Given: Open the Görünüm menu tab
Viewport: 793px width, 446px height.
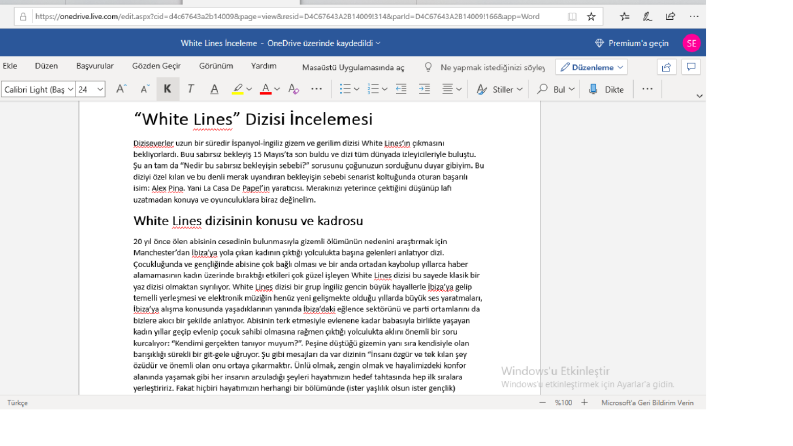Looking at the screenshot, I should coord(216,66).
